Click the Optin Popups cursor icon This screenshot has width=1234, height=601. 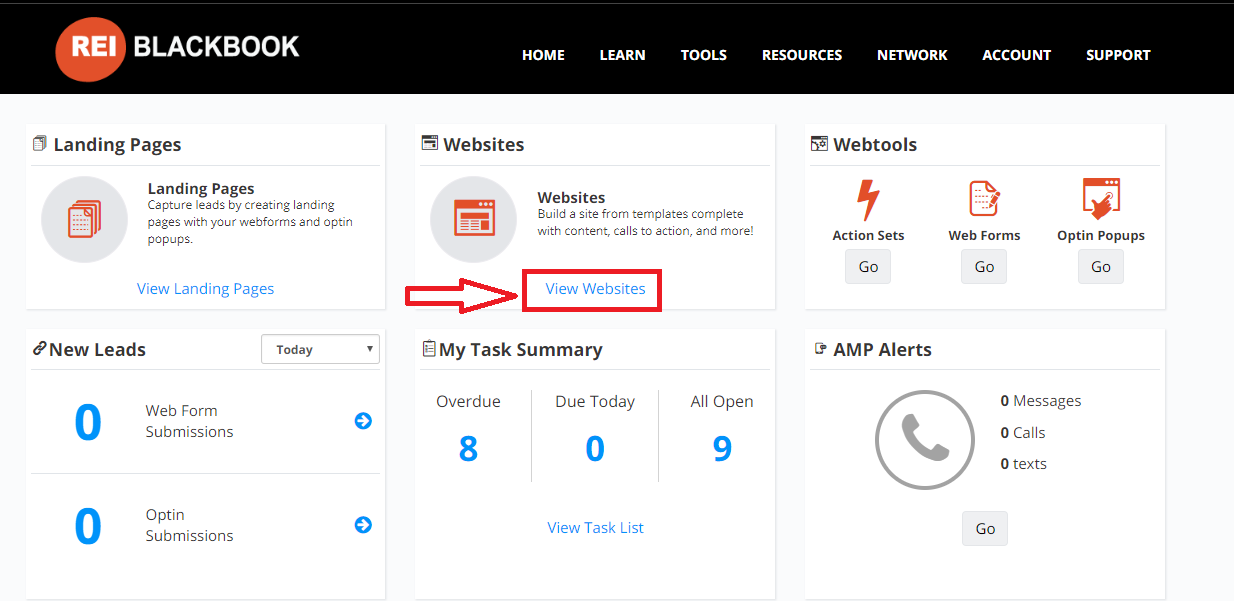click(1101, 199)
